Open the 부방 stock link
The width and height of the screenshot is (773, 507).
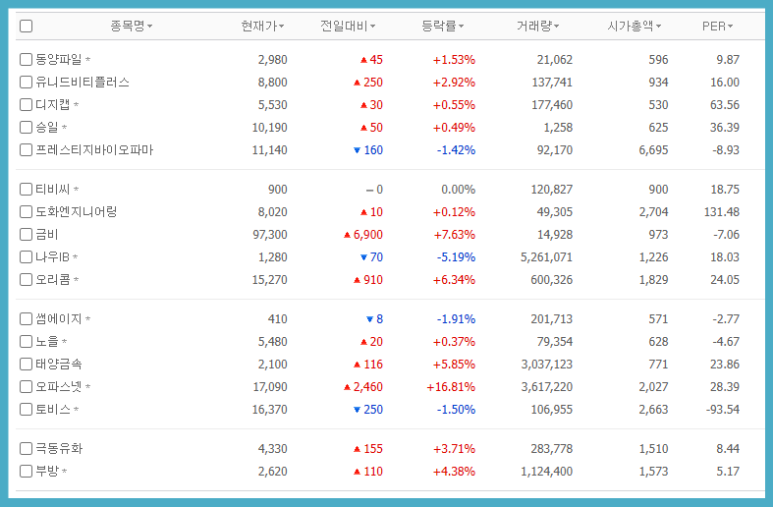click(47, 471)
